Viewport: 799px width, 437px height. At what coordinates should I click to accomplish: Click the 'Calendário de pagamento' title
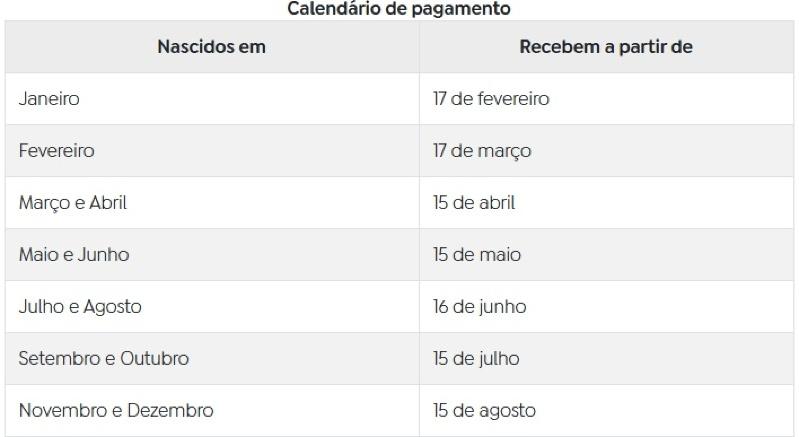coord(398,9)
